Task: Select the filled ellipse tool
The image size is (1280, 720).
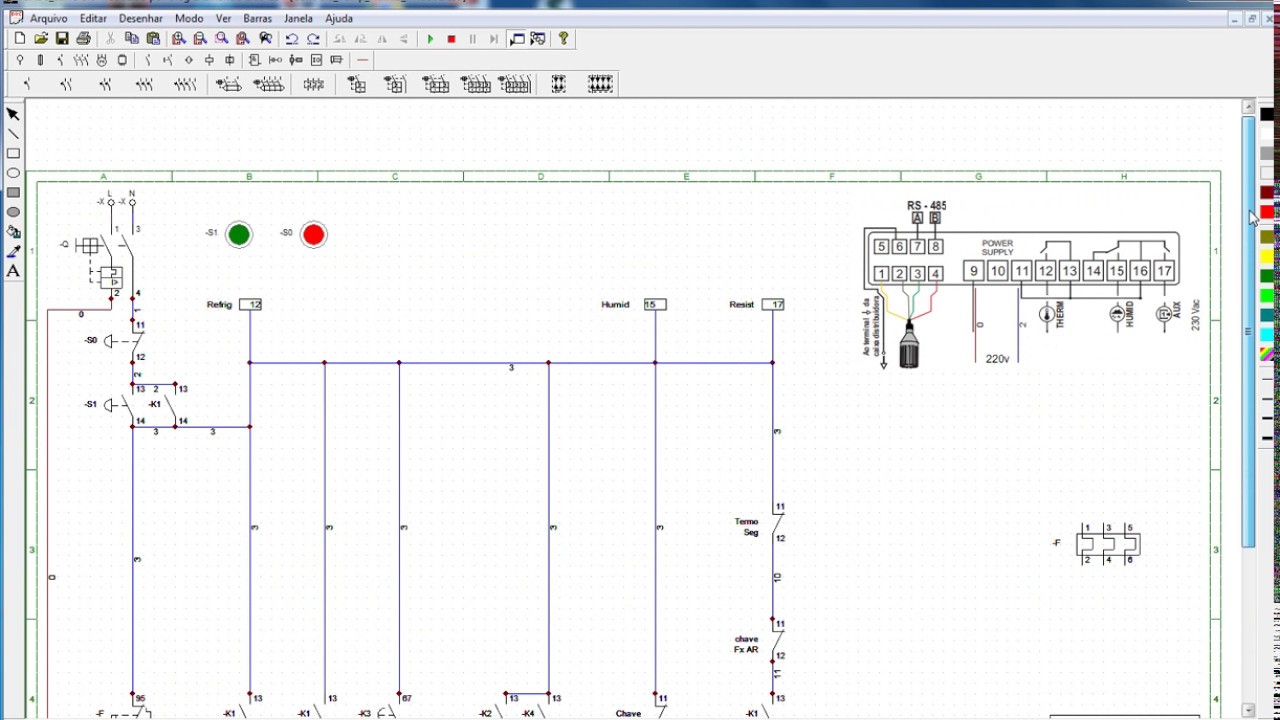Action: (13, 212)
